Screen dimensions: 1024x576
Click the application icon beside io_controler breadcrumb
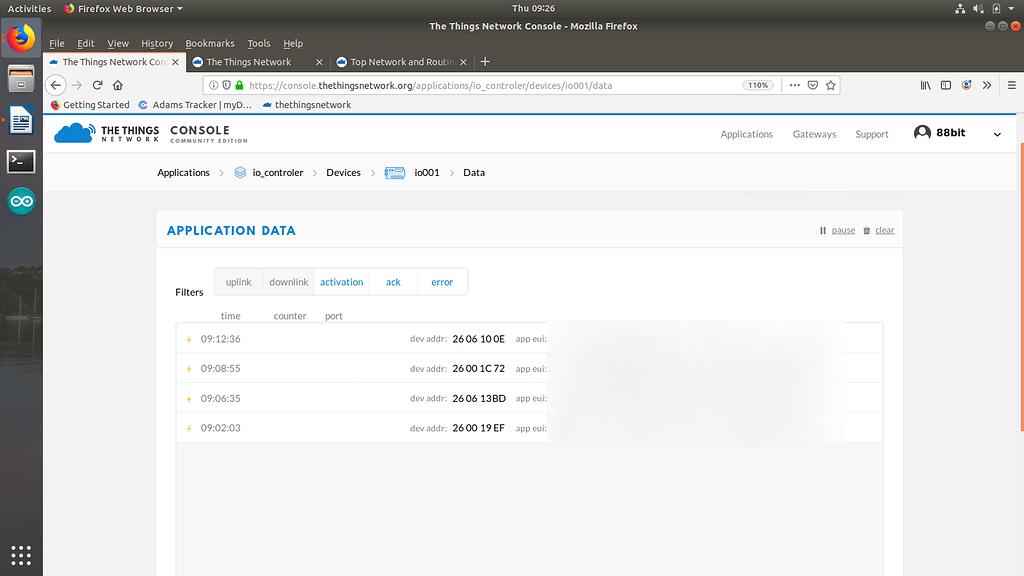(x=239, y=172)
